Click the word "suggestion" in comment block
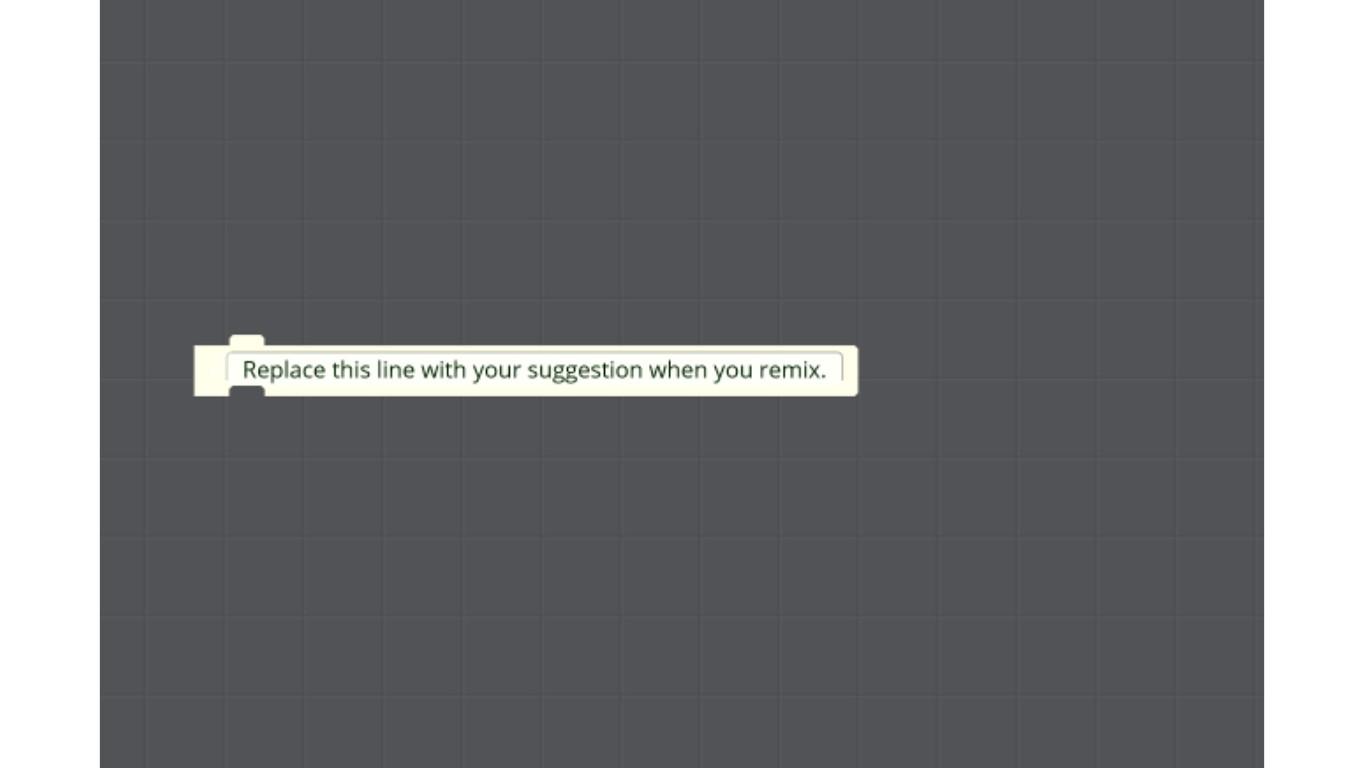This screenshot has width=1364, height=768. 585,370
